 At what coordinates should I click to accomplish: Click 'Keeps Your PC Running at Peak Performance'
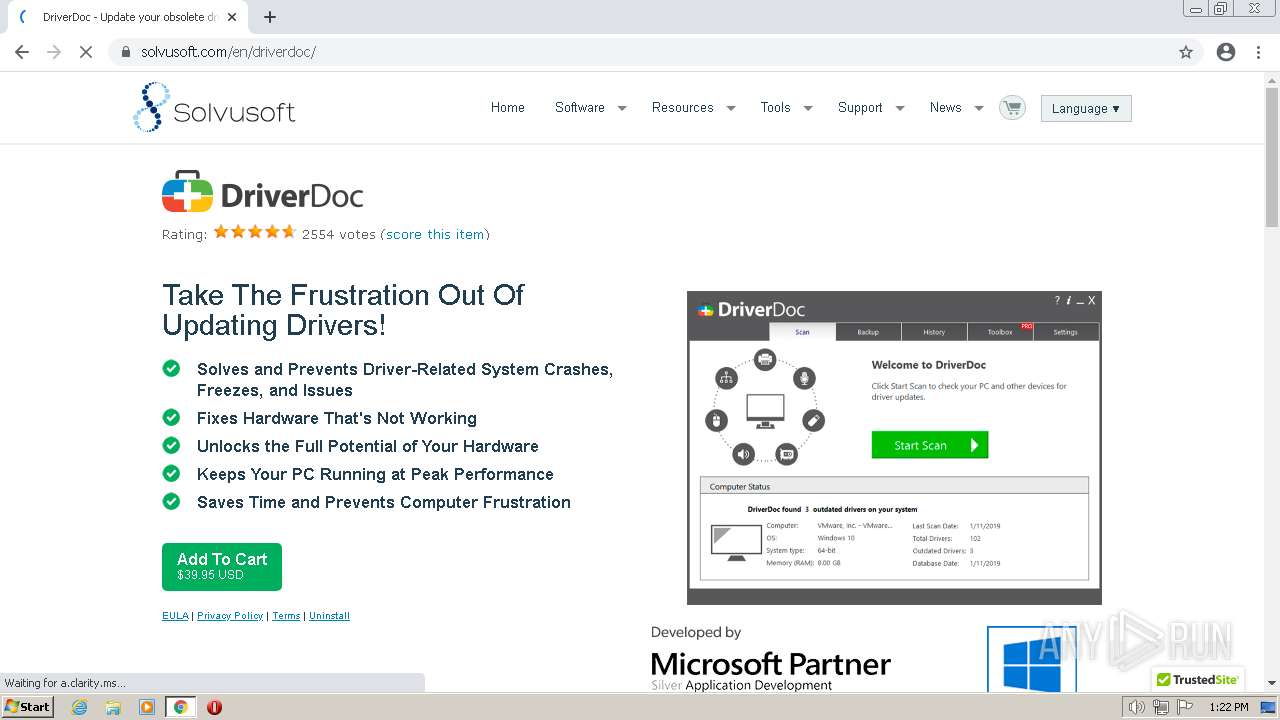click(x=375, y=474)
